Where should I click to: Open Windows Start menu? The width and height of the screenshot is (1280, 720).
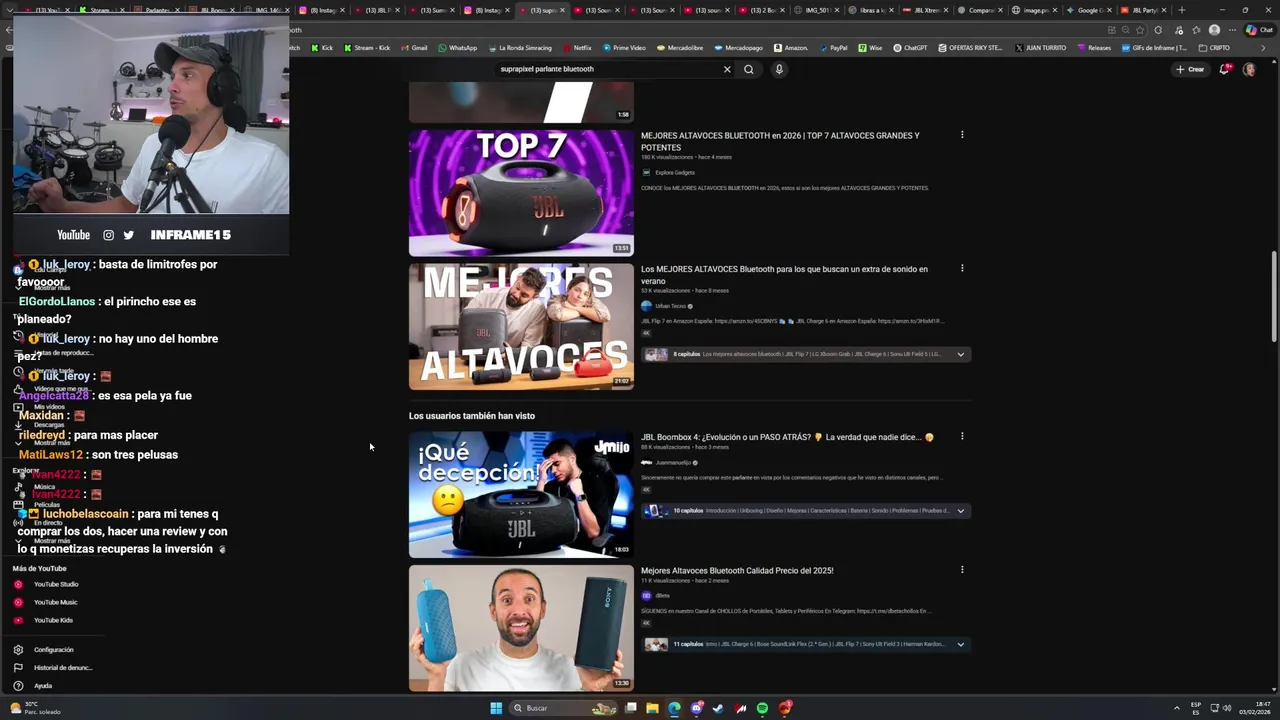coord(496,708)
